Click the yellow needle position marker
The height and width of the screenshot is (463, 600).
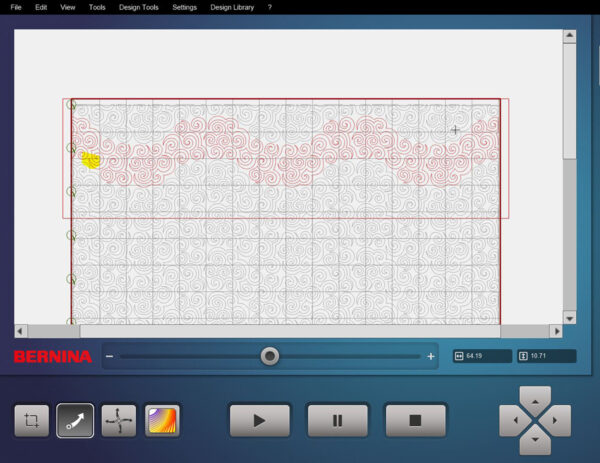pyautogui.click(x=91, y=160)
